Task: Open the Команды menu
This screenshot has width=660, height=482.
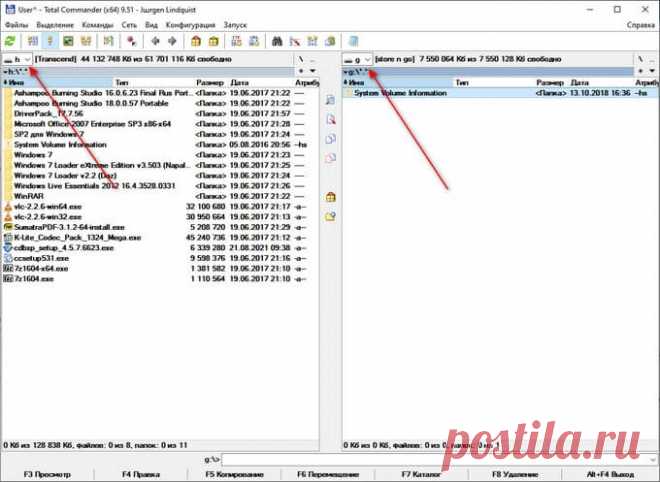Action: [x=98, y=25]
